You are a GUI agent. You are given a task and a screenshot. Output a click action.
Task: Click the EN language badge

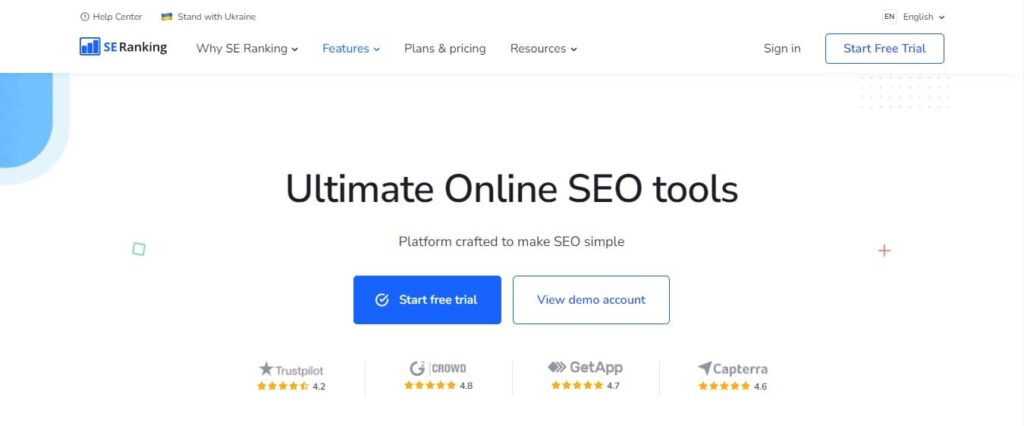point(889,17)
